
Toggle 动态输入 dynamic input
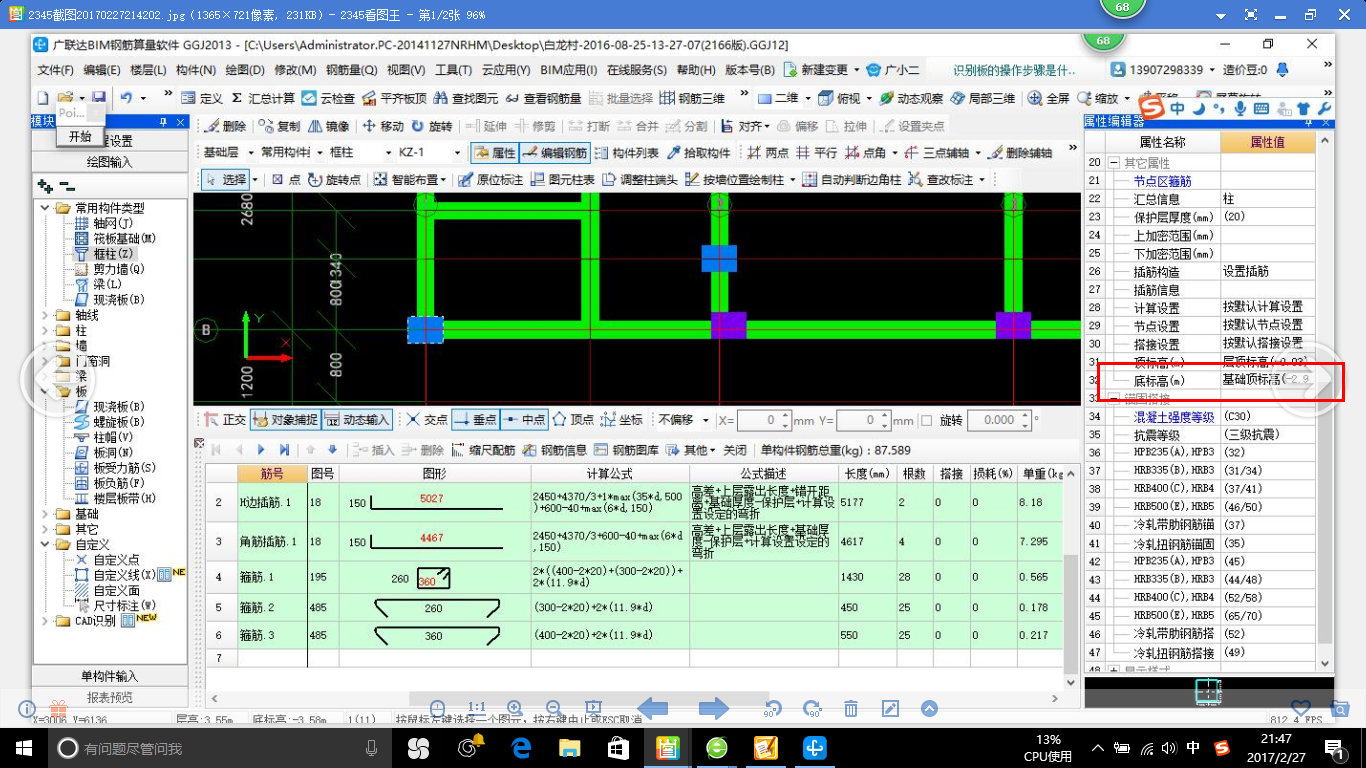[358, 420]
